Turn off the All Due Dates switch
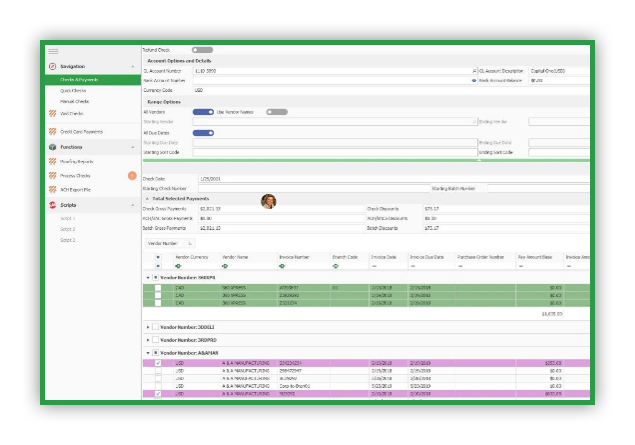The image size is (635, 445). [x=203, y=133]
